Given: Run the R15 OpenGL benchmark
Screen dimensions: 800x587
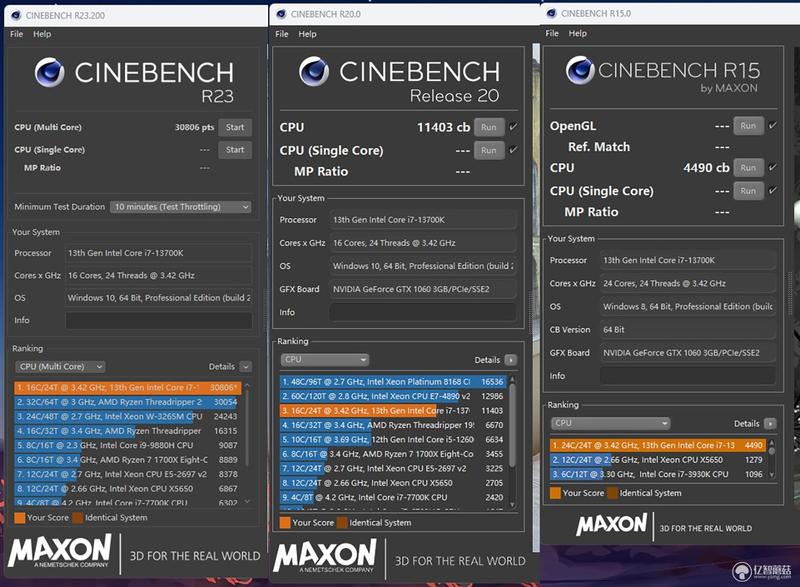Looking at the screenshot, I should (748, 126).
